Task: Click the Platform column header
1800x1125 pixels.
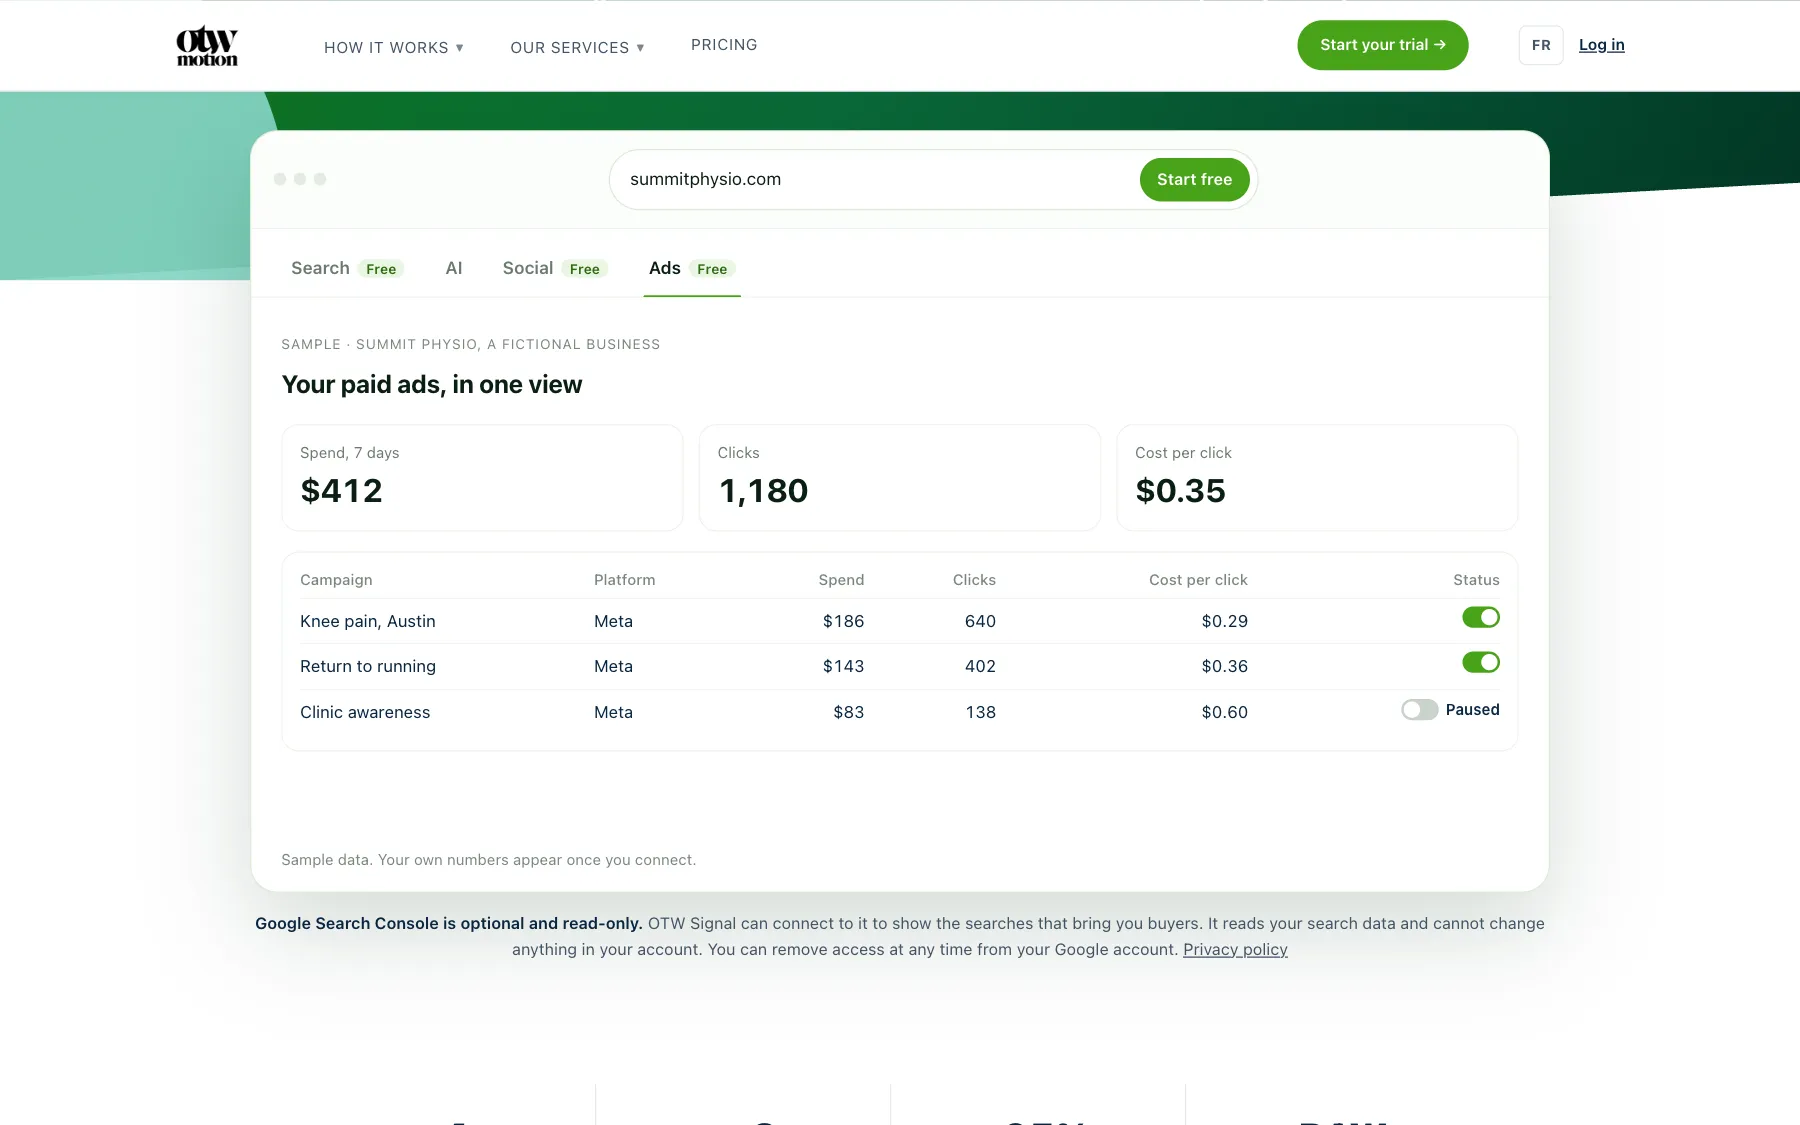Action: [624, 580]
